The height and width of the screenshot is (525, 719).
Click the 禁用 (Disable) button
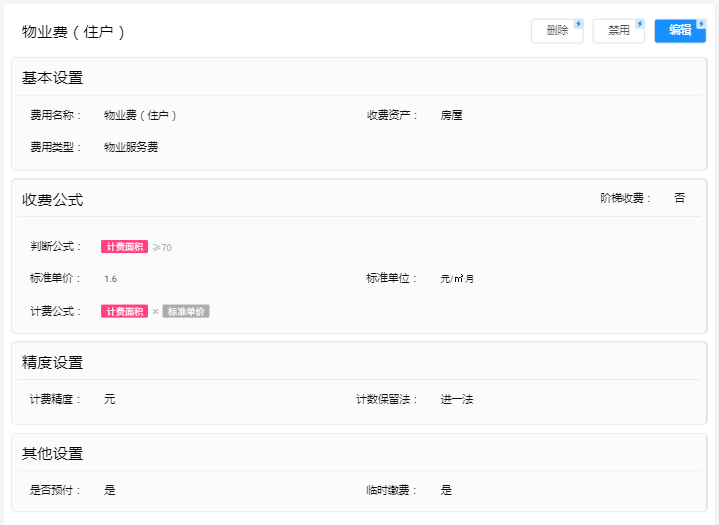click(x=618, y=31)
